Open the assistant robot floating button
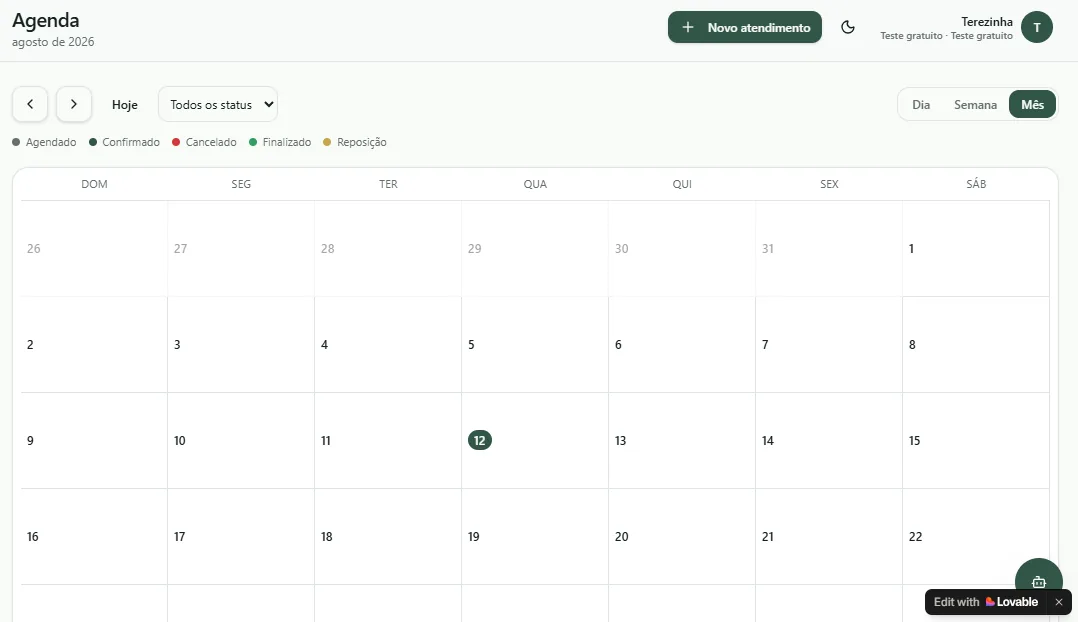1078x622 pixels. tap(1039, 581)
